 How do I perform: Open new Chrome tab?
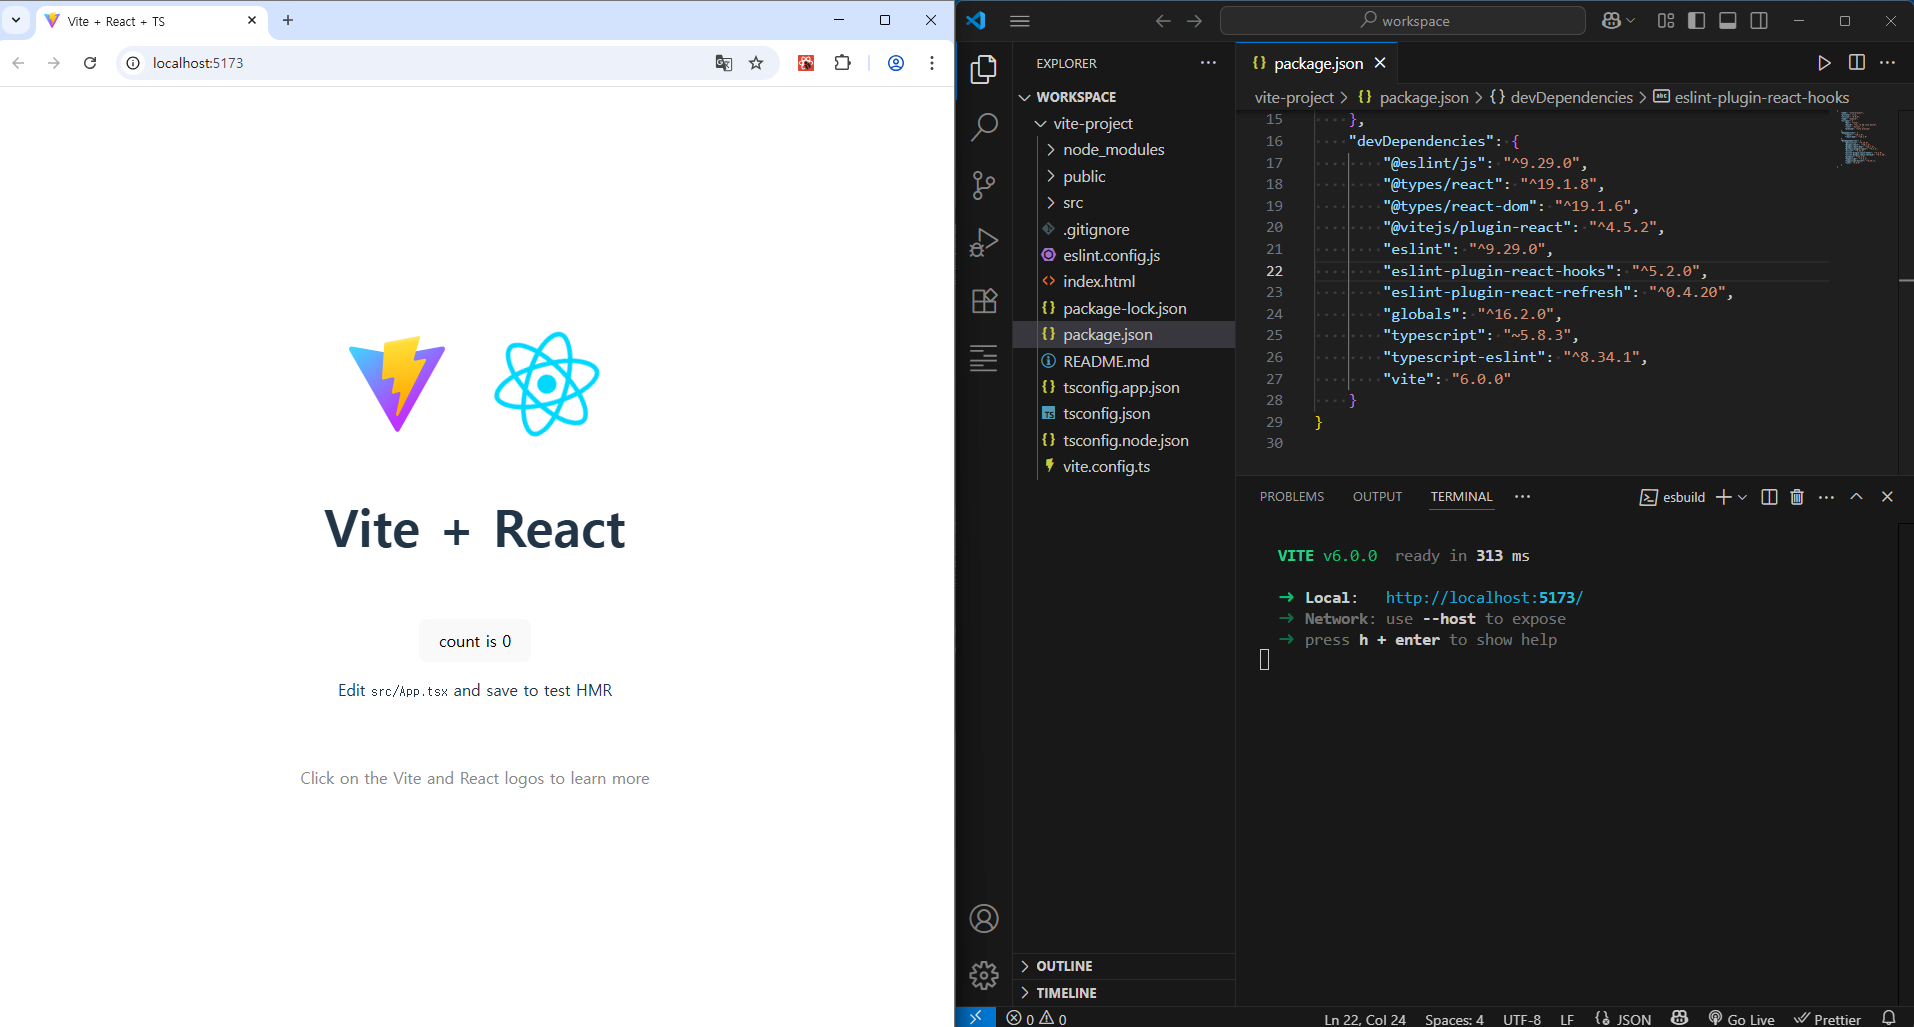[x=288, y=20]
